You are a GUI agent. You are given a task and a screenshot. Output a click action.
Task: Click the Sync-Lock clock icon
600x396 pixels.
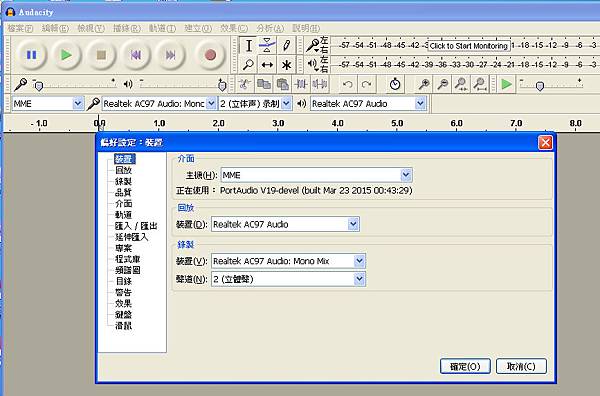(395, 84)
